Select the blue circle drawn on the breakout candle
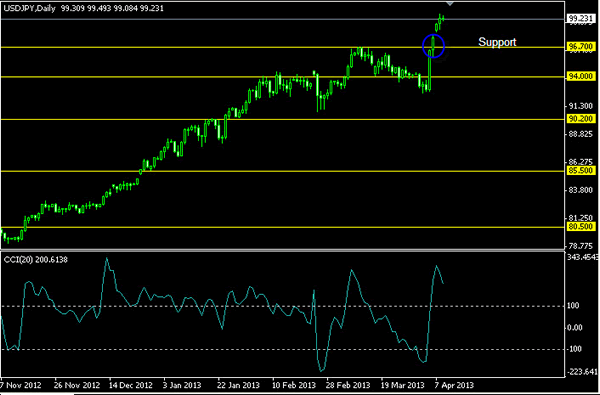This screenshot has width=600, height=395. pos(433,46)
